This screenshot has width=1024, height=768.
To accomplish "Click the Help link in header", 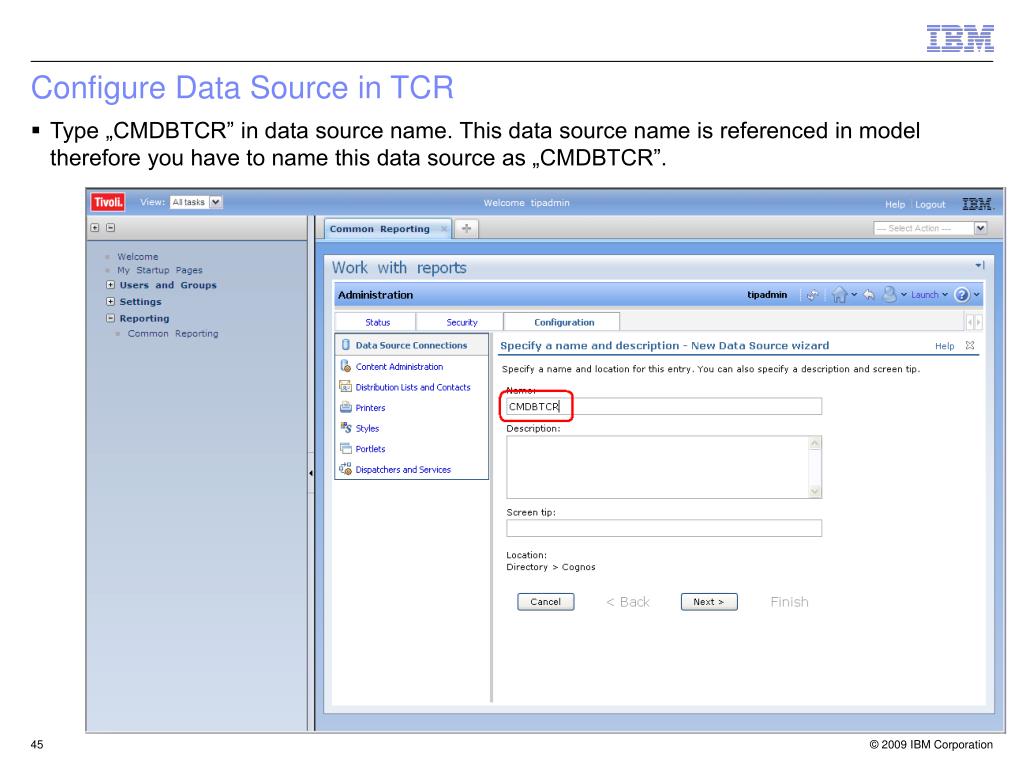I will point(895,204).
